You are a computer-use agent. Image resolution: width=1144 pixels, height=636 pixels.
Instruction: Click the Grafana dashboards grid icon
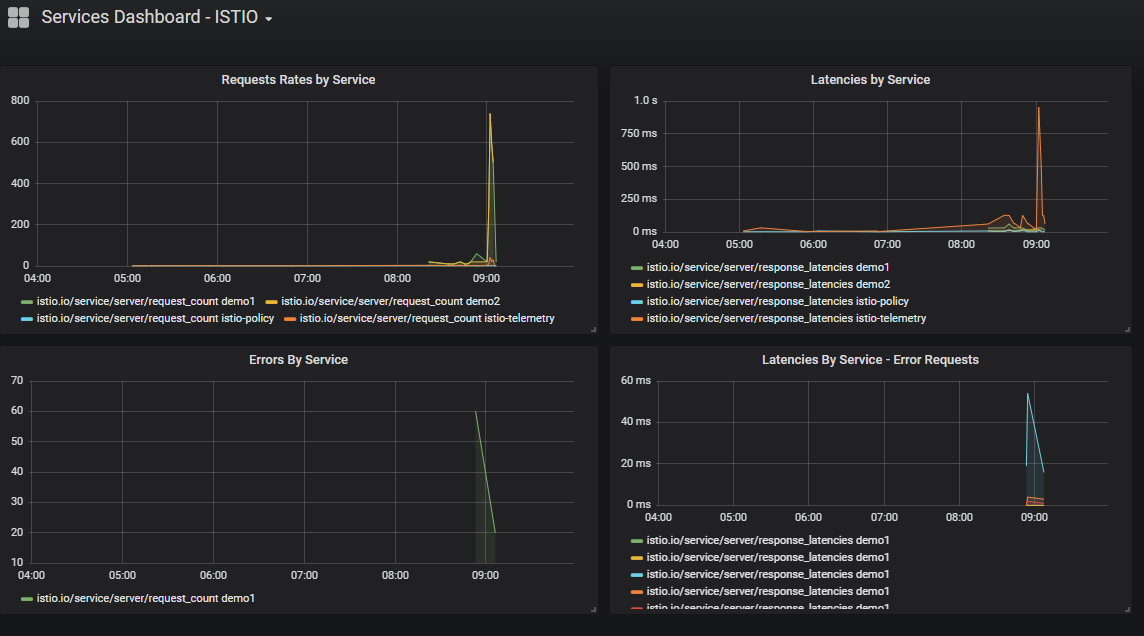(x=19, y=18)
